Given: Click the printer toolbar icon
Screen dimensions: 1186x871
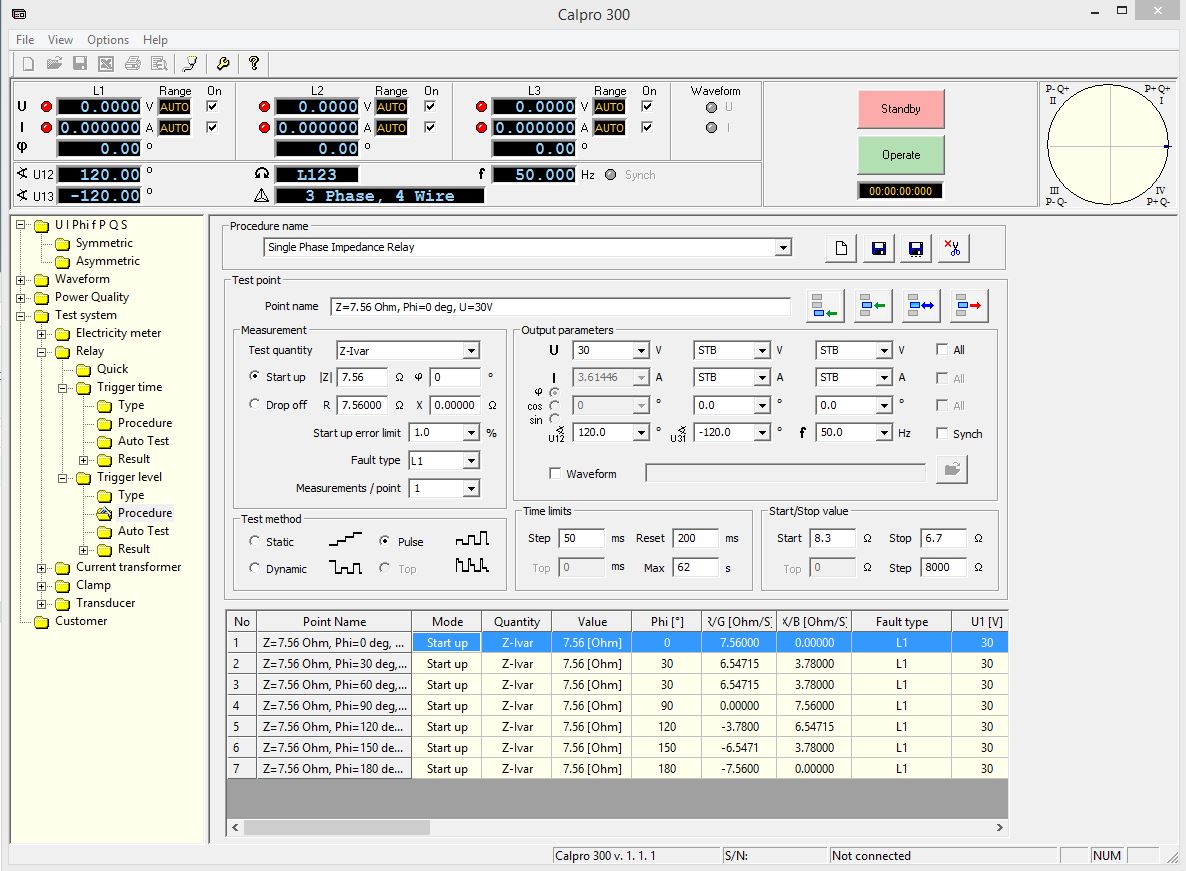Looking at the screenshot, I should pos(132,64).
